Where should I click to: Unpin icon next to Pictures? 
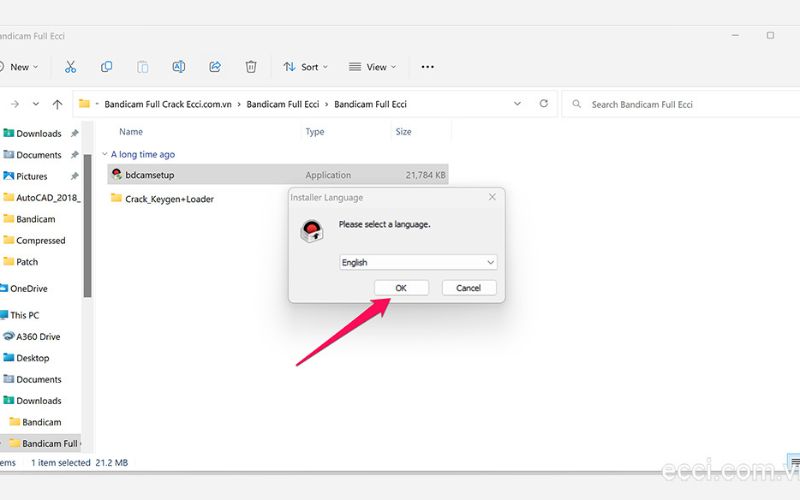click(x=74, y=176)
